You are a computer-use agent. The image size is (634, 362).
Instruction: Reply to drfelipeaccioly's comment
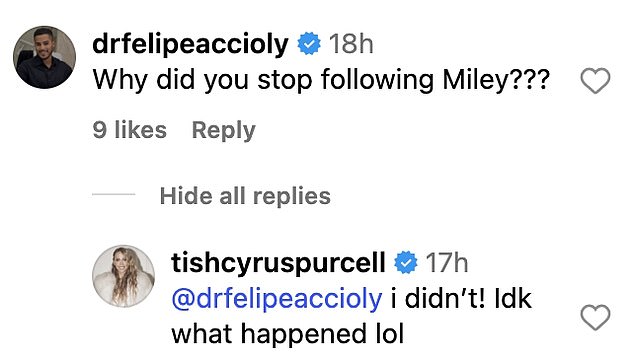[x=224, y=131]
